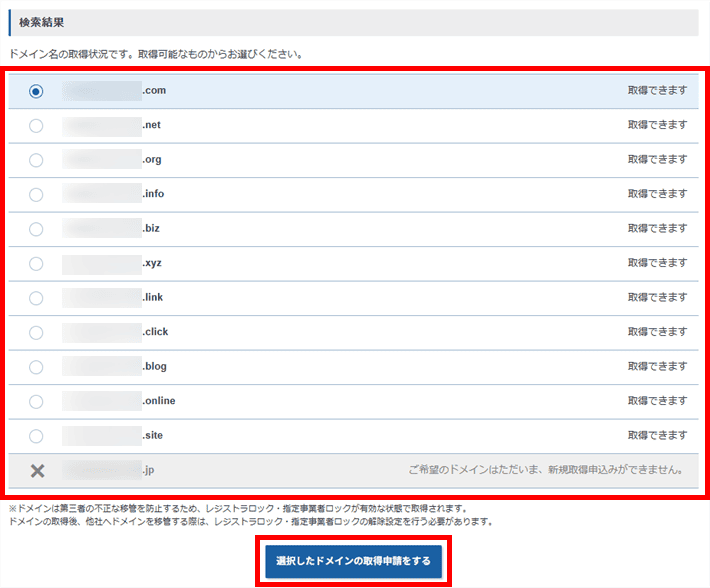Select the .net domain radio button
Image resolution: width=710 pixels, height=588 pixels.
point(36,126)
